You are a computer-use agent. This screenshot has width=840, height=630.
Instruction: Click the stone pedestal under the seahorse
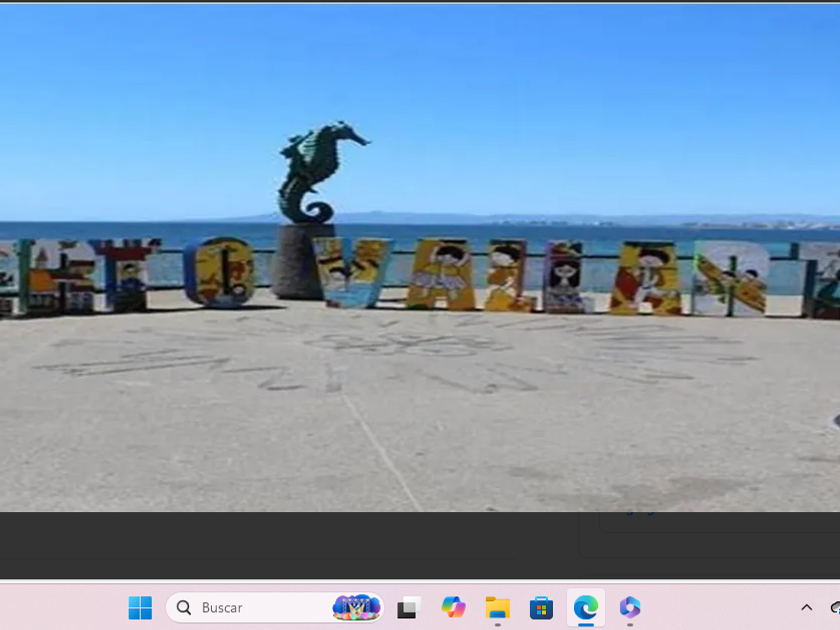pyautogui.click(x=300, y=260)
